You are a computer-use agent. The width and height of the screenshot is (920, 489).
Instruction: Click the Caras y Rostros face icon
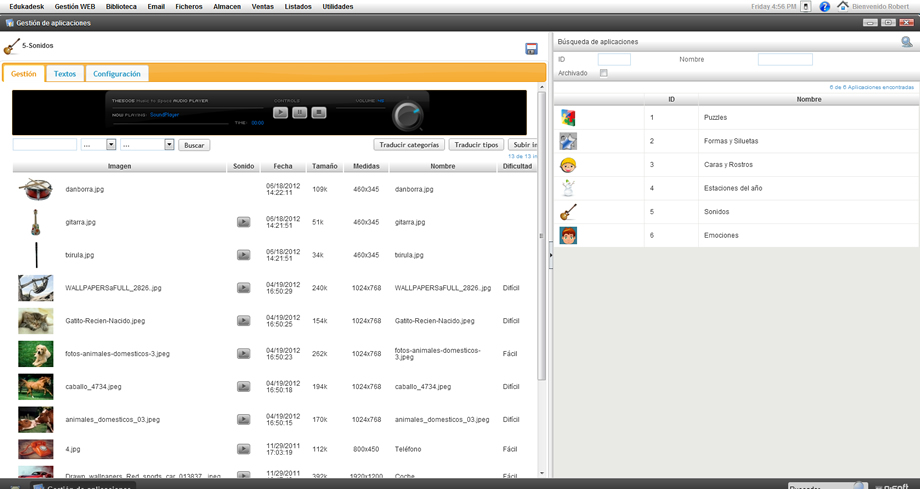click(568, 165)
